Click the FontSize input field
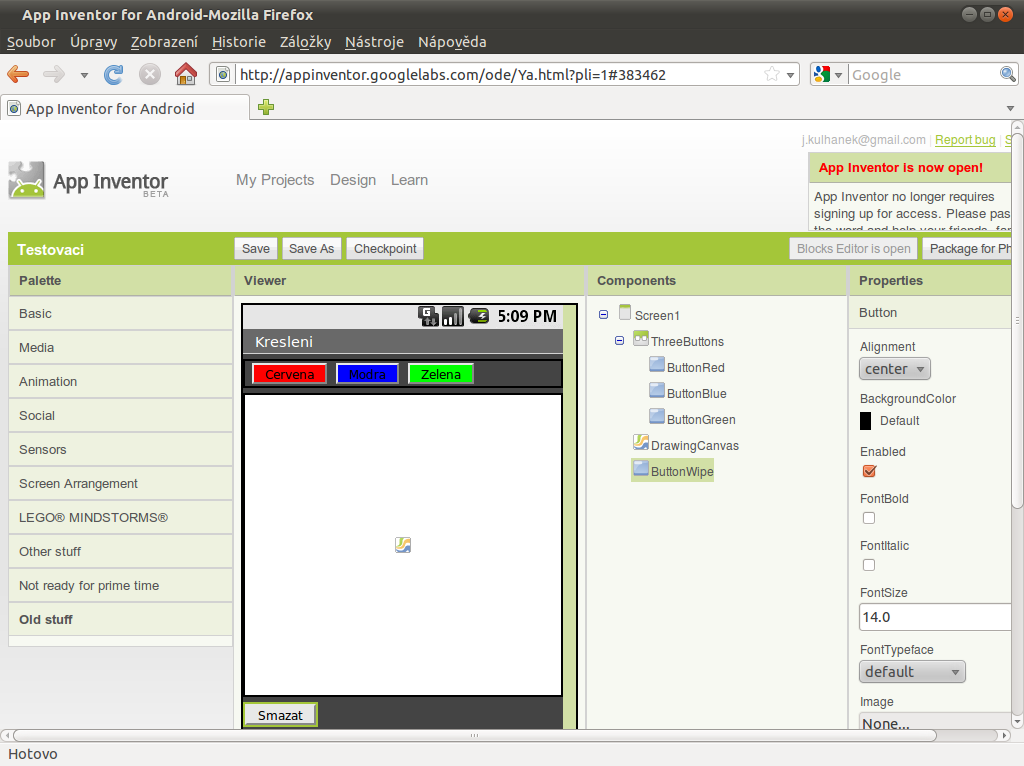The height and width of the screenshot is (766, 1024). [x=935, y=617]
